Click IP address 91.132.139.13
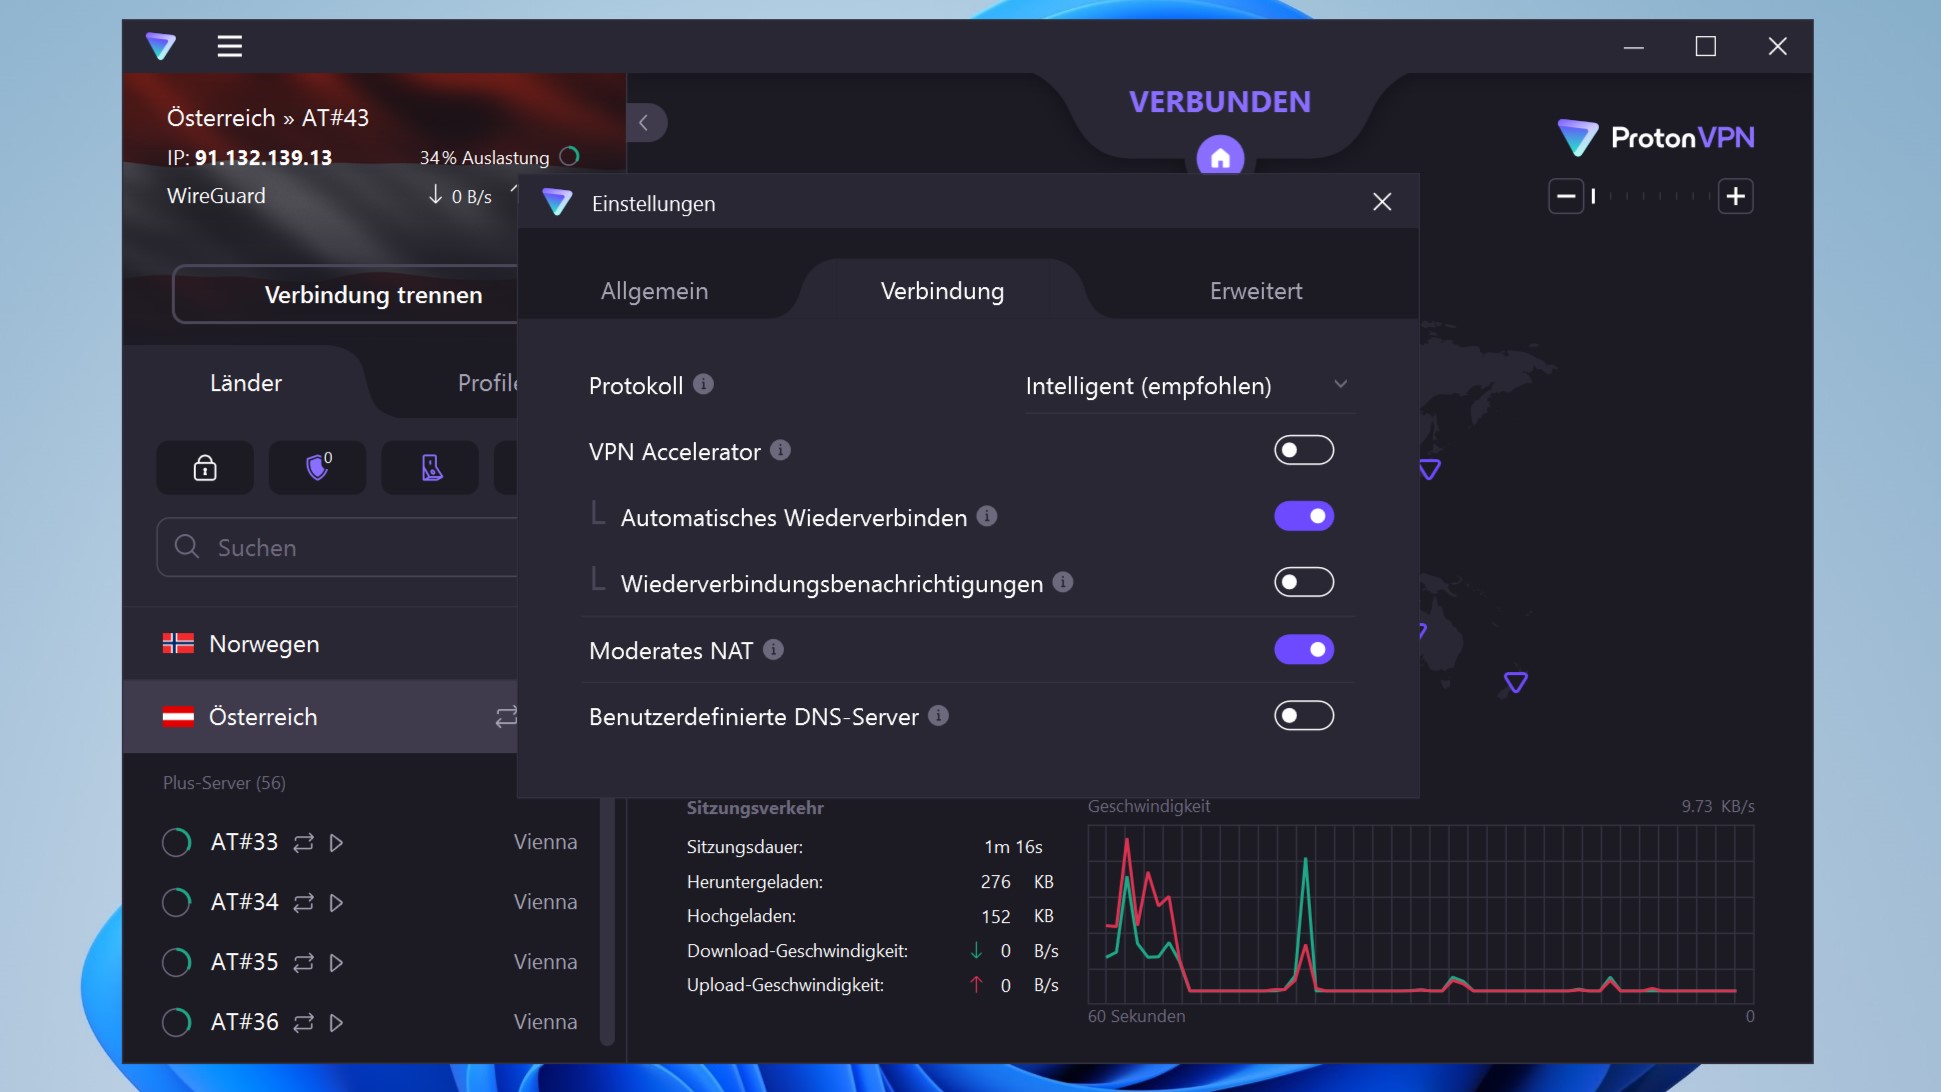Viewport: 1941px width, 1092px height. point(263,158)
